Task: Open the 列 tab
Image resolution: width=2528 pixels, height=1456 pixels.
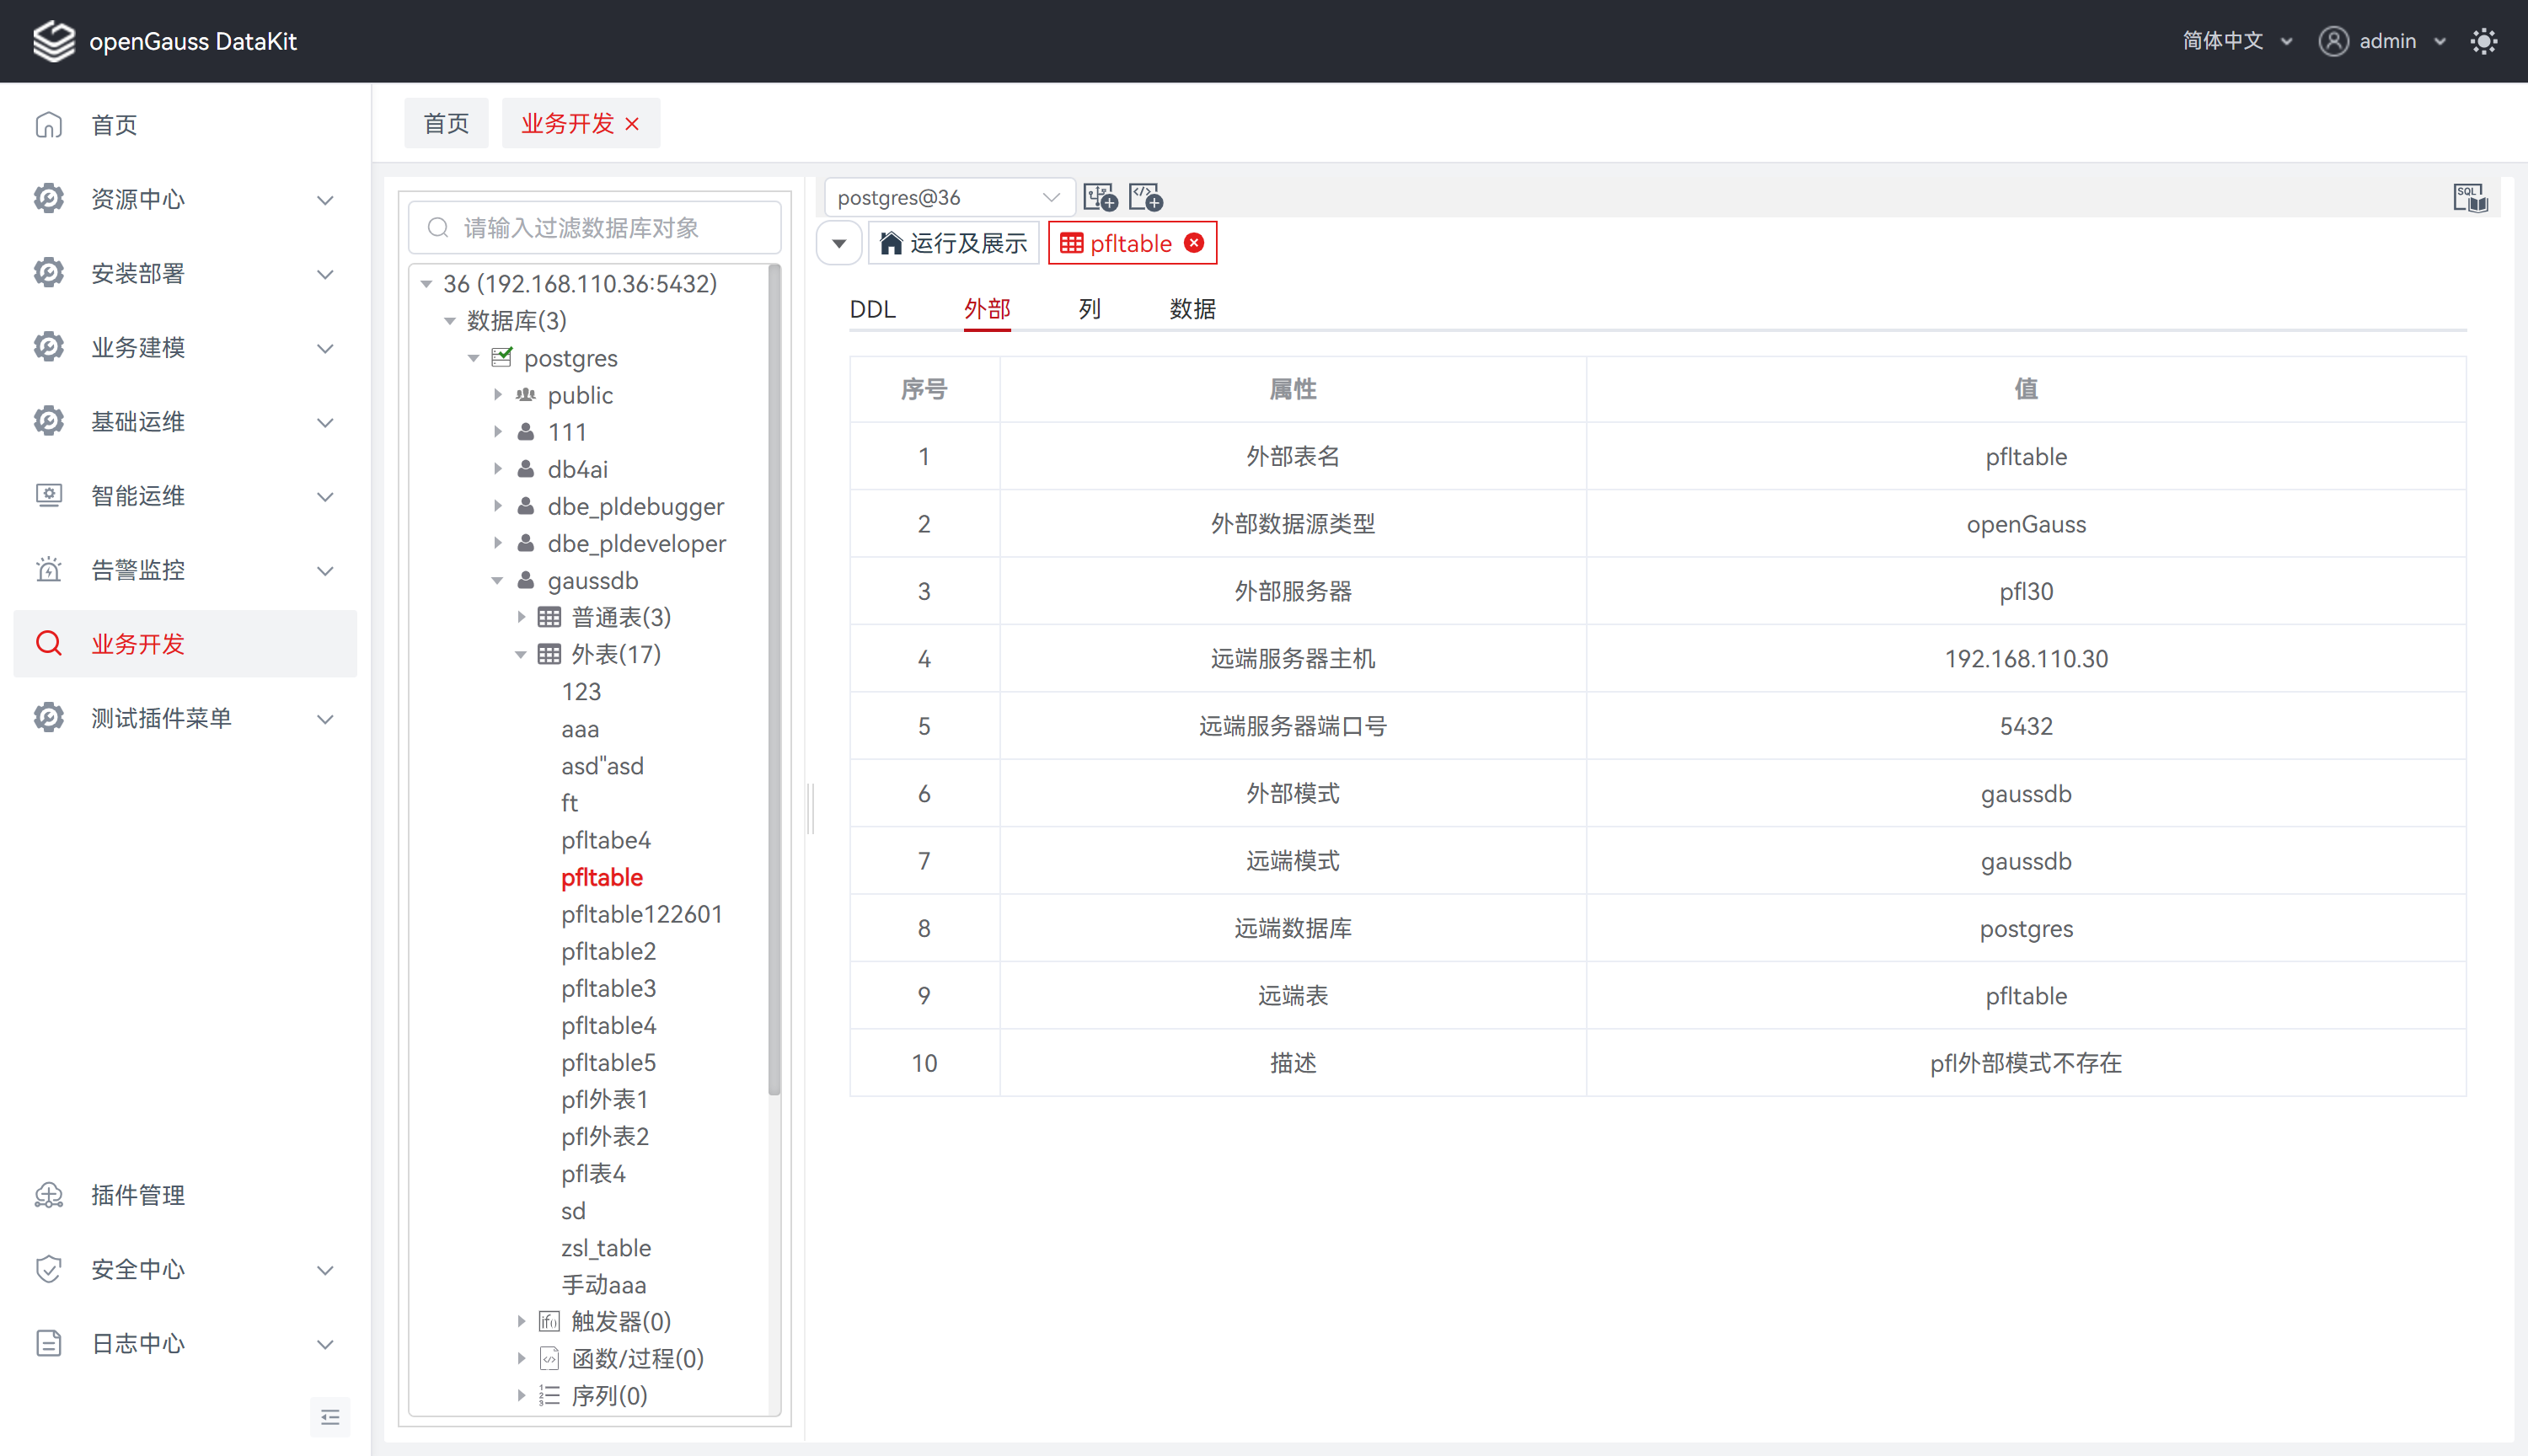Action: pos(1089,309)
